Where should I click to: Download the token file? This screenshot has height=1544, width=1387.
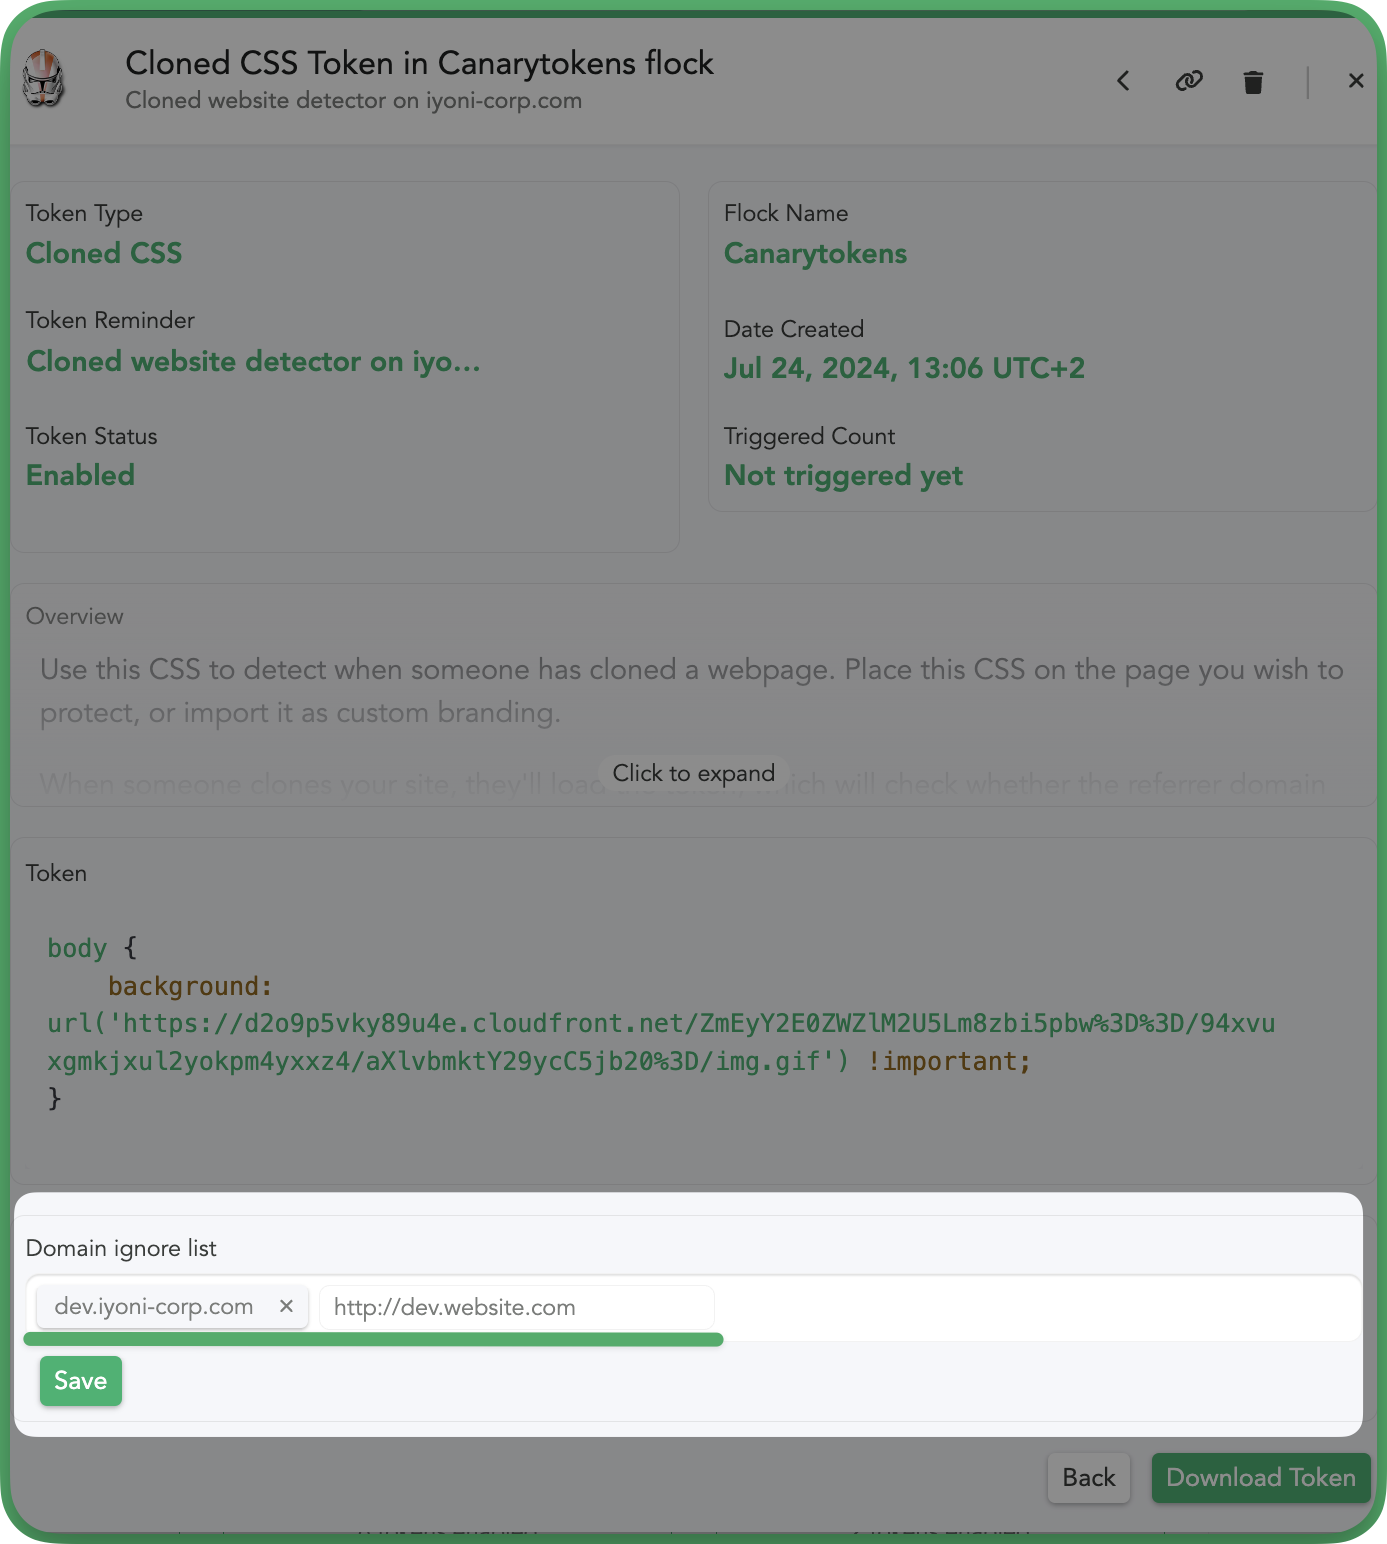[x=1261, y=1478]
